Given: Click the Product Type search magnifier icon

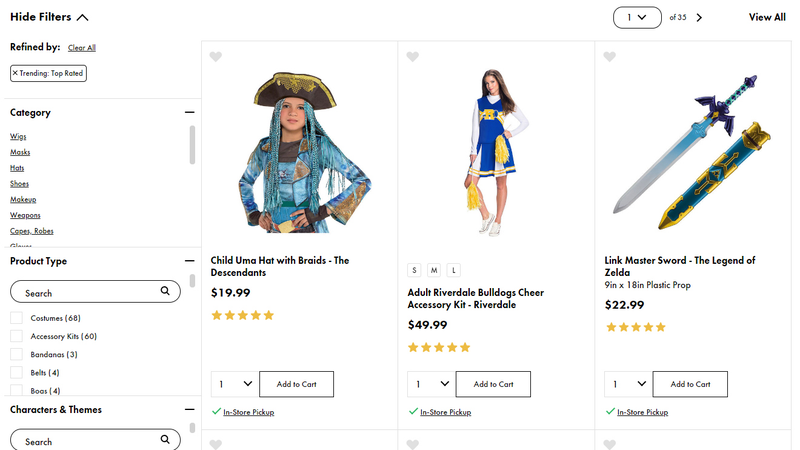Looking at the screenshot, I should (165, 291).
